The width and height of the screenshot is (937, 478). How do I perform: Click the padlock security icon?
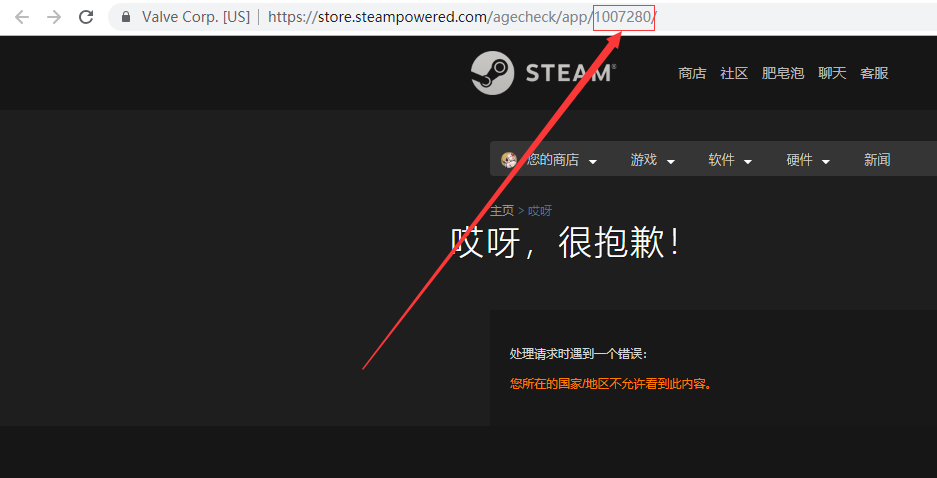point(125,17)
